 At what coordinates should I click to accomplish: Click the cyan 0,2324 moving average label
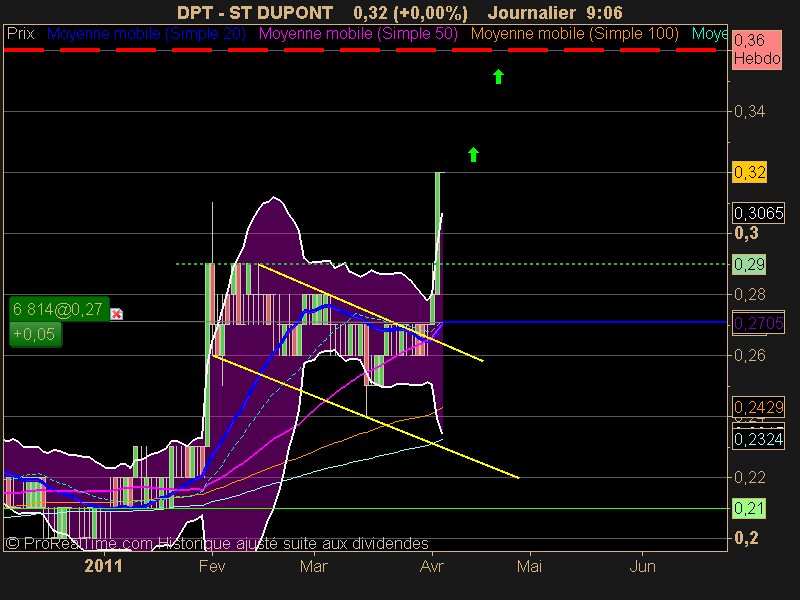(x=758, y=439)
